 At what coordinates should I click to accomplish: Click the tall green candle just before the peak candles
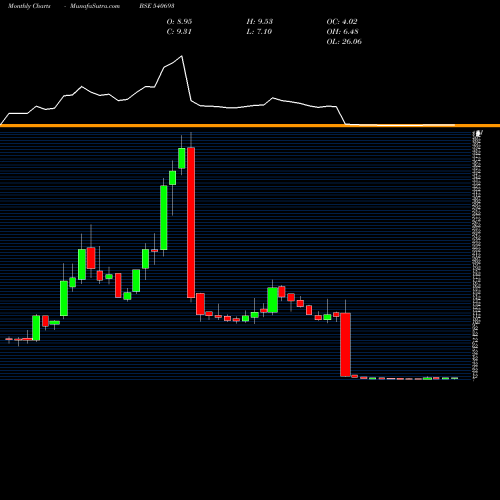coord(164,218)
